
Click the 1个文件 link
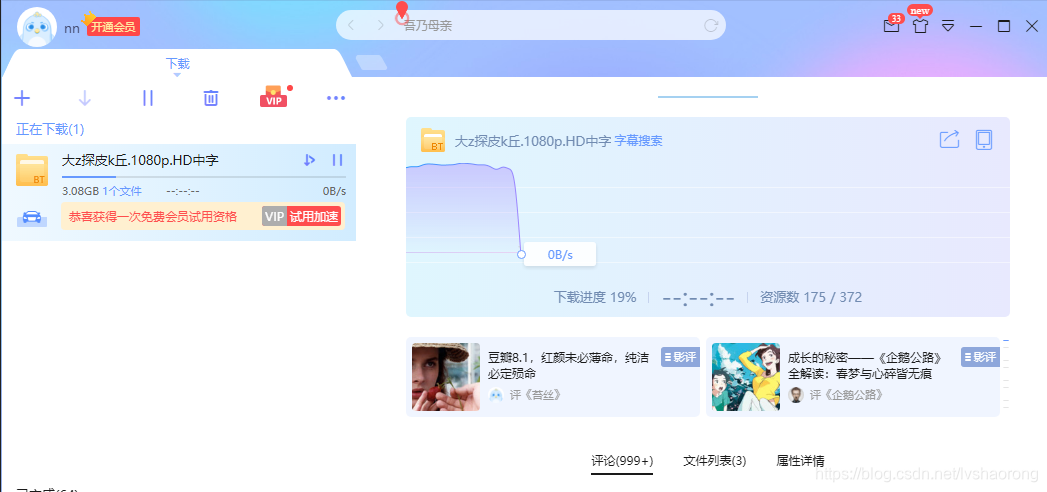(x=122, y=191)
